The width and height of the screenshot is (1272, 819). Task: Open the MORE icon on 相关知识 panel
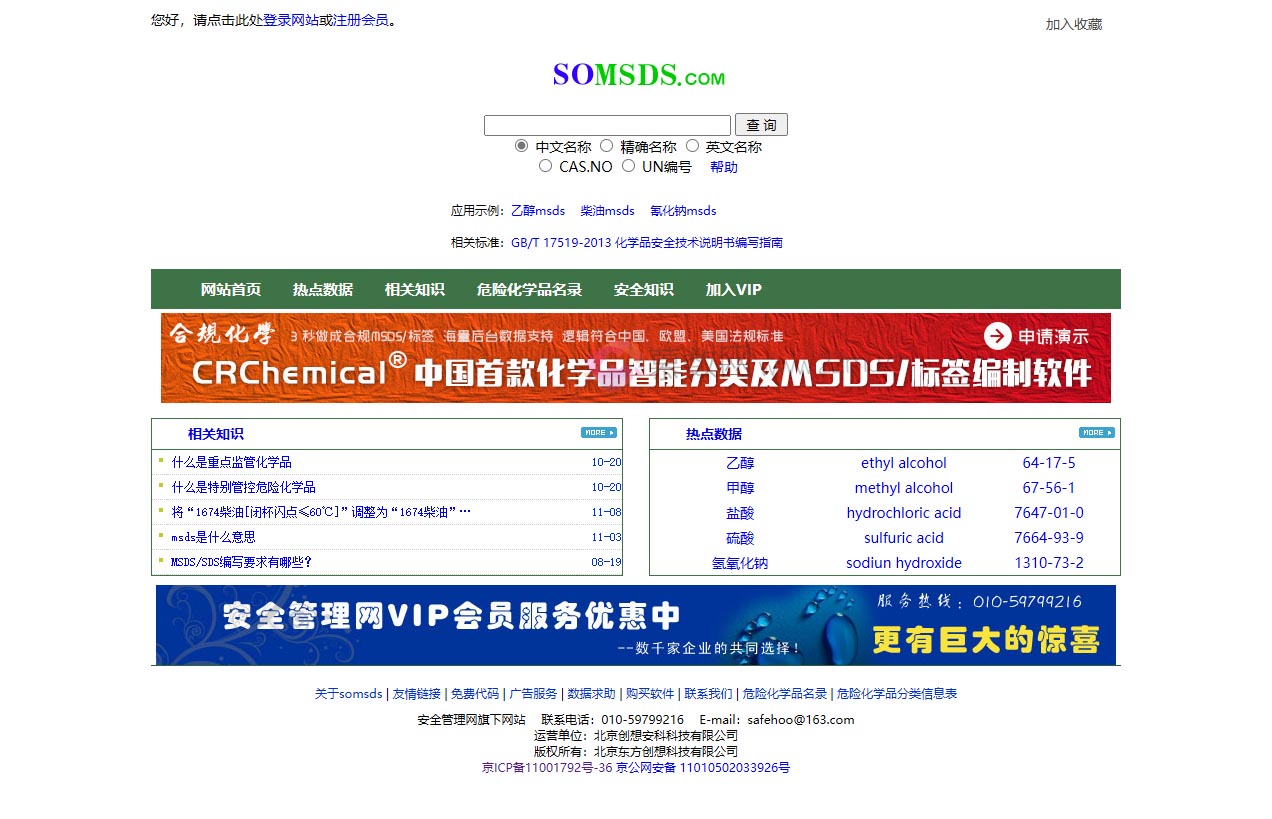click(598, 432)
